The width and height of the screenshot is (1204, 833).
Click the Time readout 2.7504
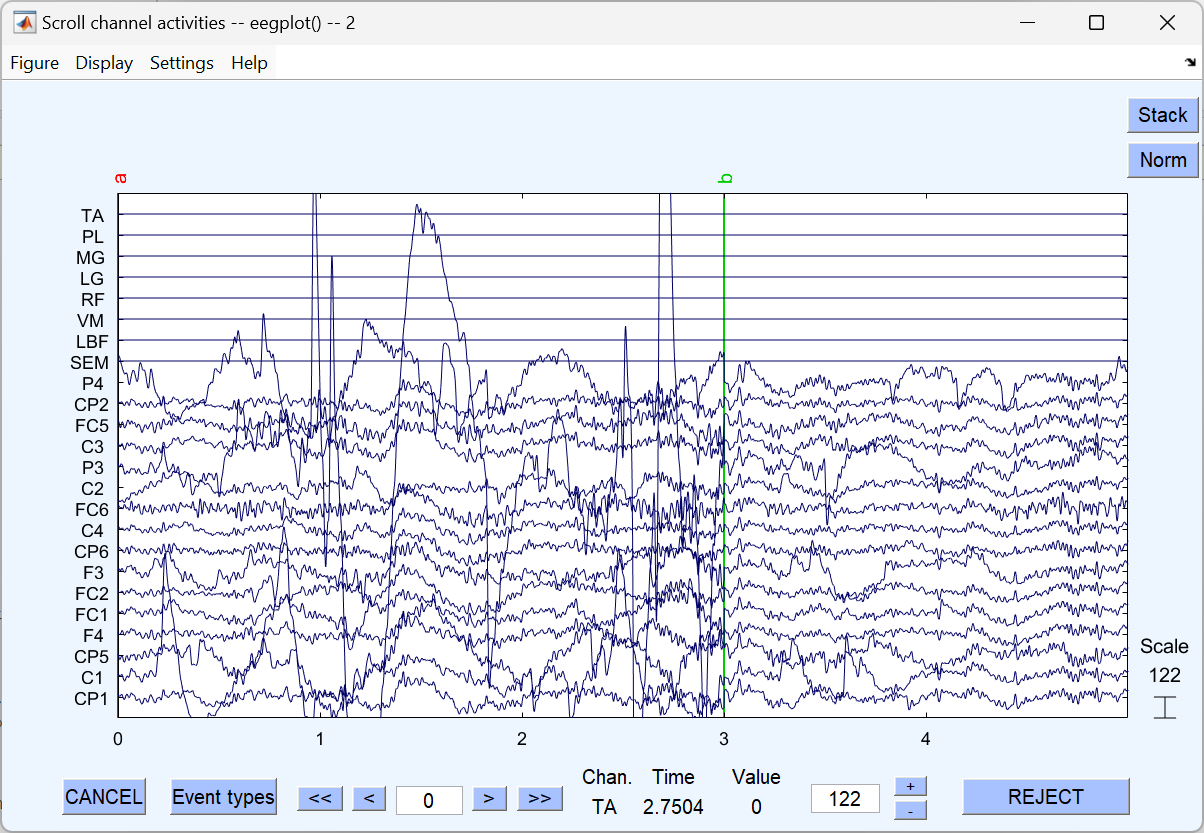(x=673, y=806)
